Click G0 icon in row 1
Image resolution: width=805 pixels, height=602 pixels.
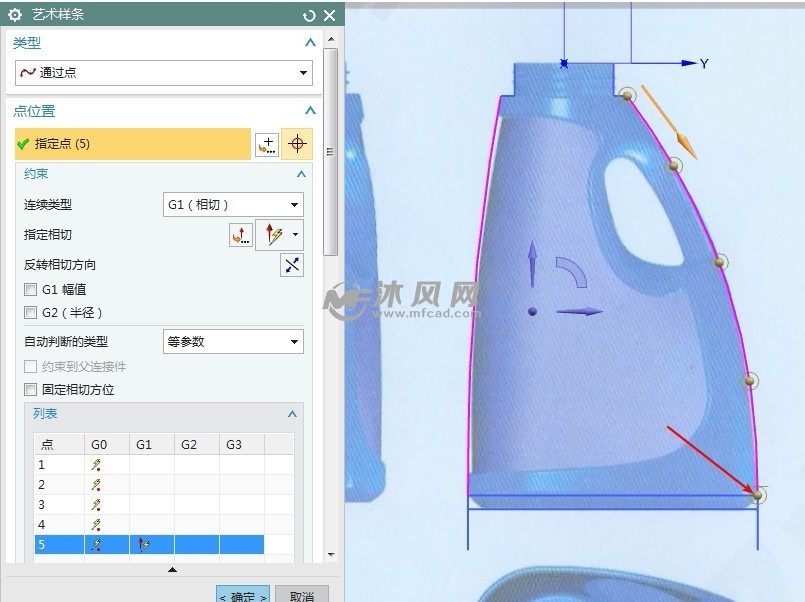pyautogui.click(x=96, y=465)
